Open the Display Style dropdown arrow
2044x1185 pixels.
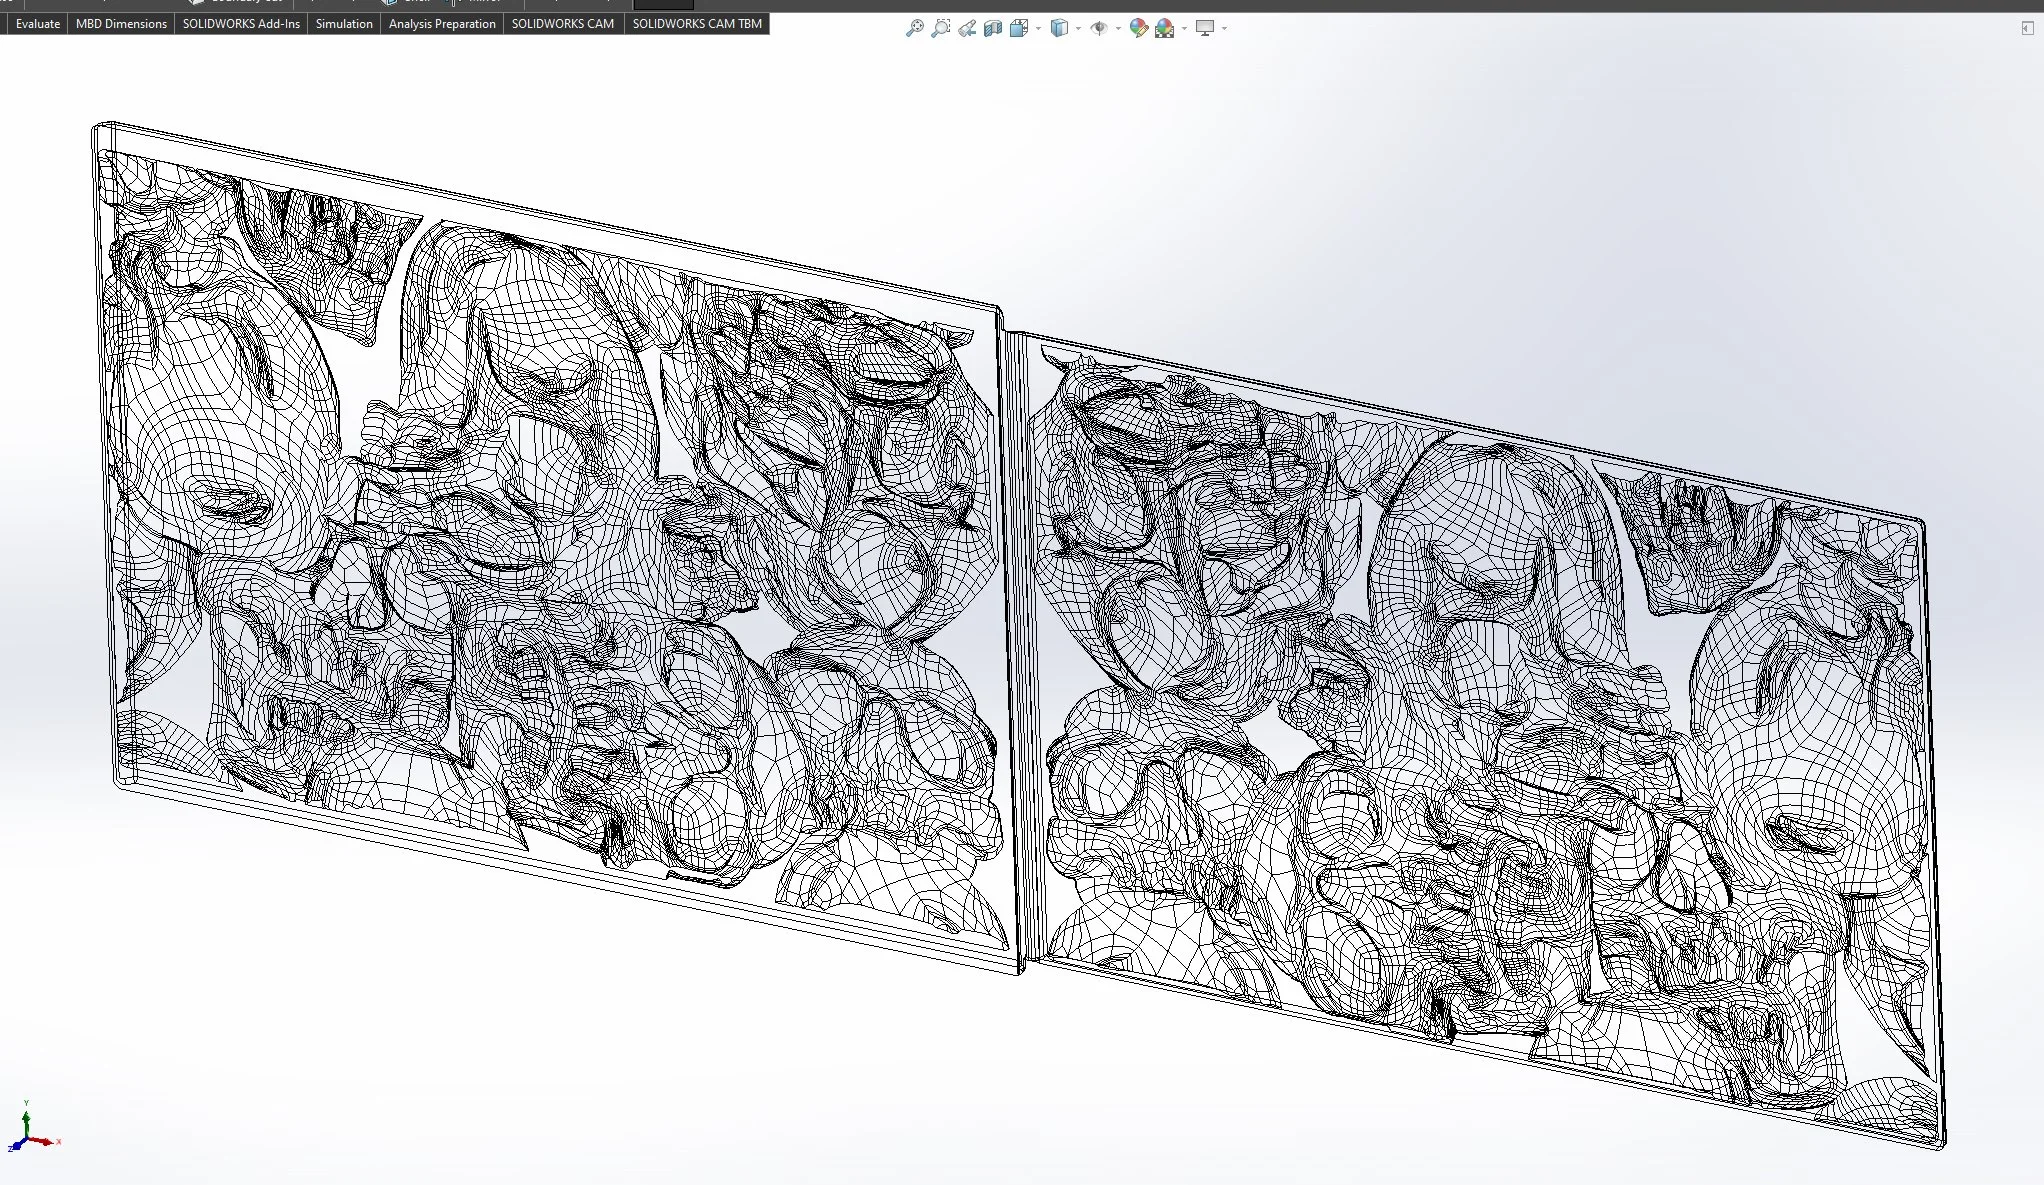[x=1078, y=28]
